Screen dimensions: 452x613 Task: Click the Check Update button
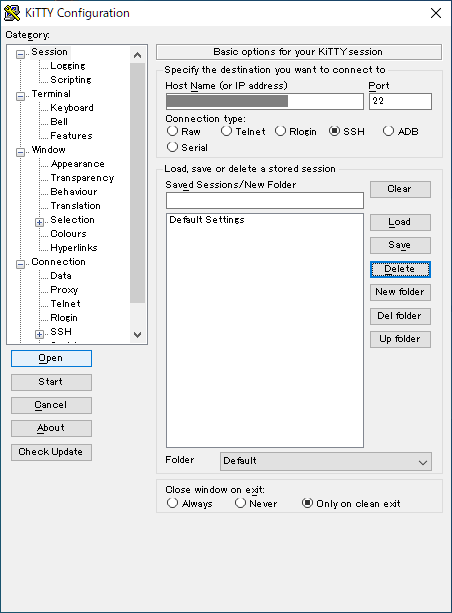point(51,452)
